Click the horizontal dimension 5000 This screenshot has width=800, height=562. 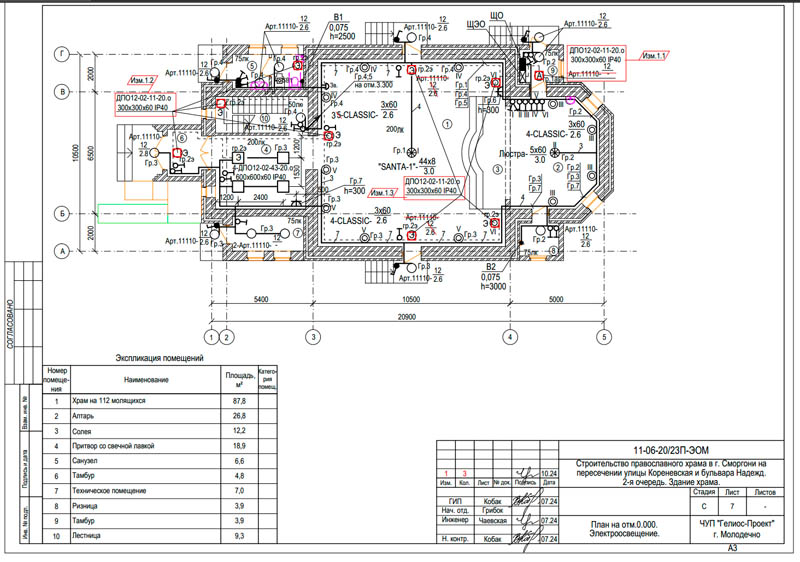click(556, 299)
